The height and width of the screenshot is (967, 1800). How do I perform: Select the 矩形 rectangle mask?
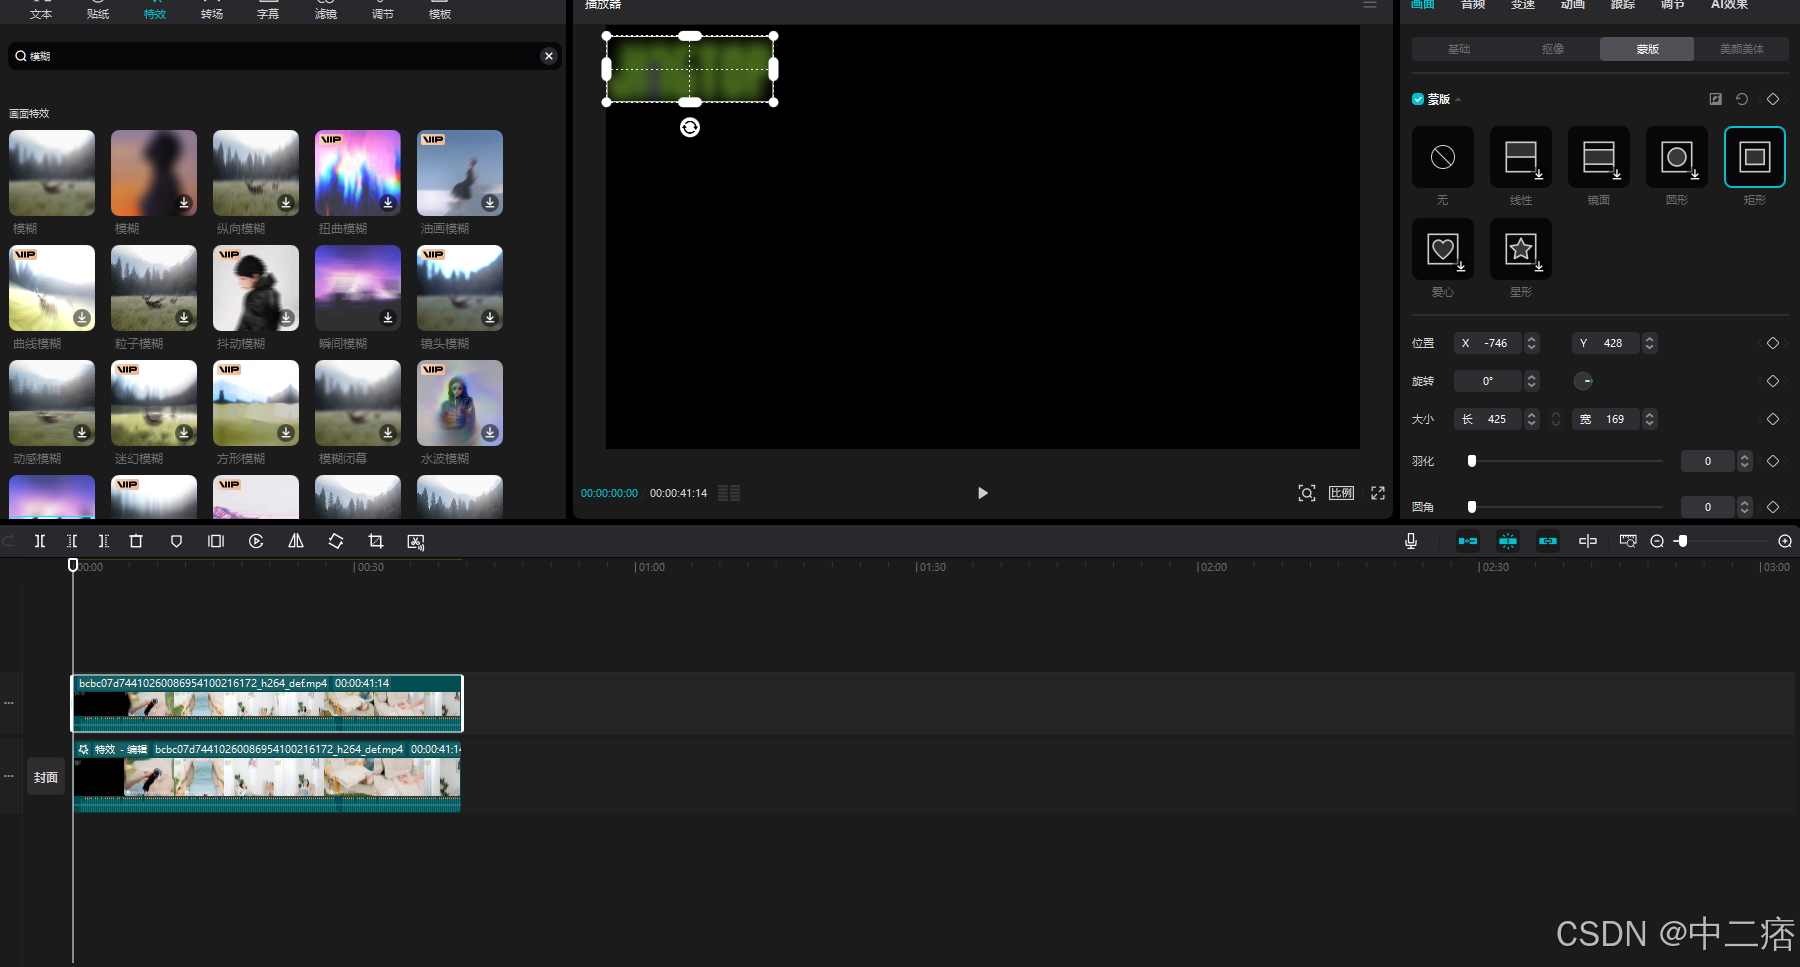pyautogui.click(x=1755, y=157)
